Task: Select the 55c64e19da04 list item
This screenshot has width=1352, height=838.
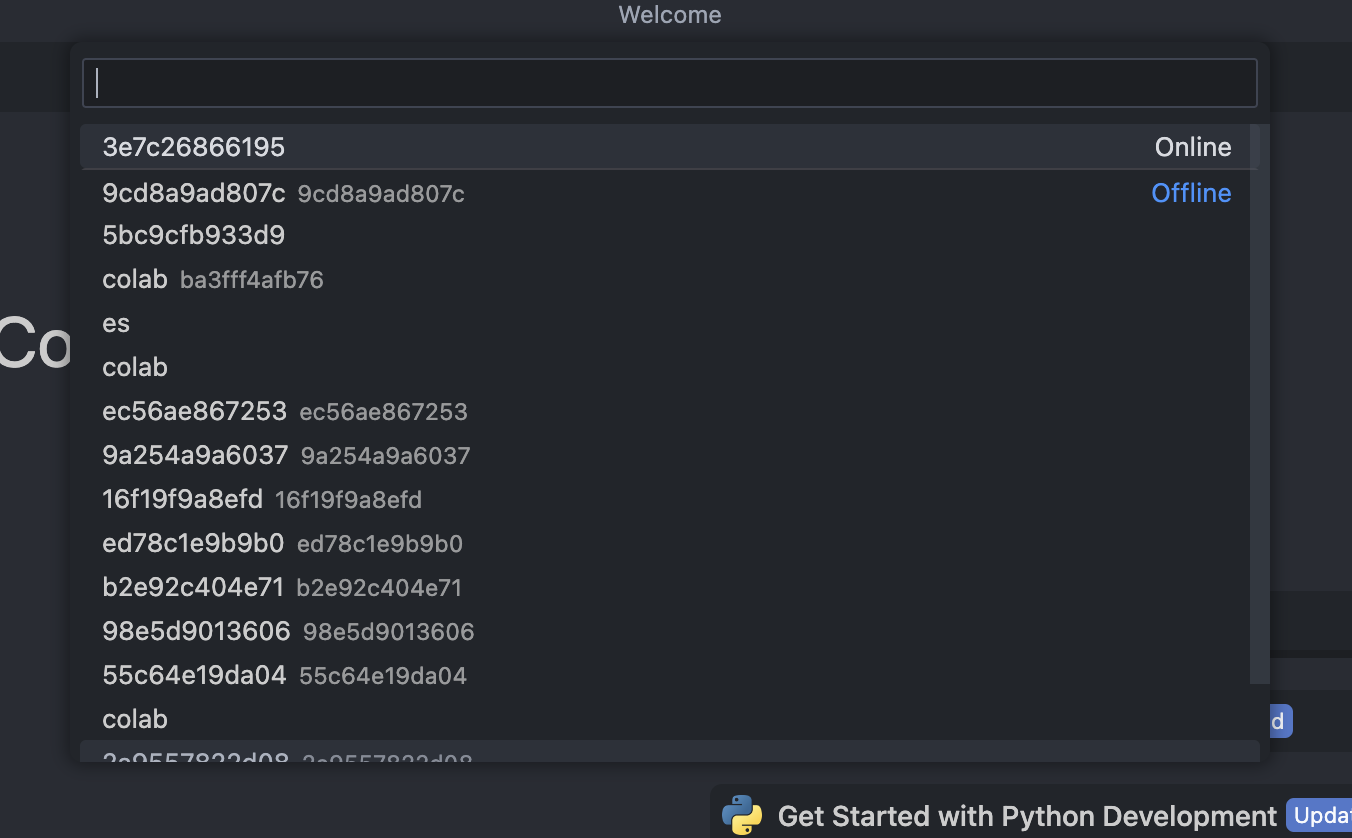Action: point(194,675)
